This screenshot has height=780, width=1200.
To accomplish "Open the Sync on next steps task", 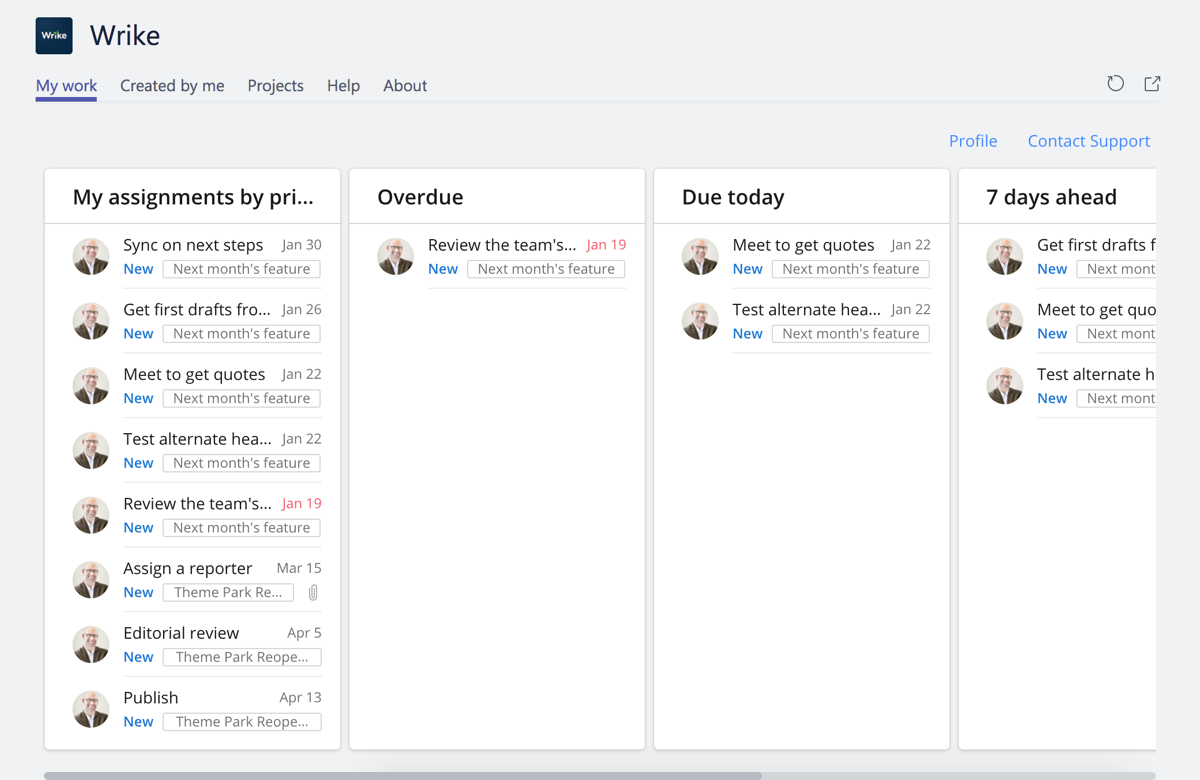I will [193, 245].
